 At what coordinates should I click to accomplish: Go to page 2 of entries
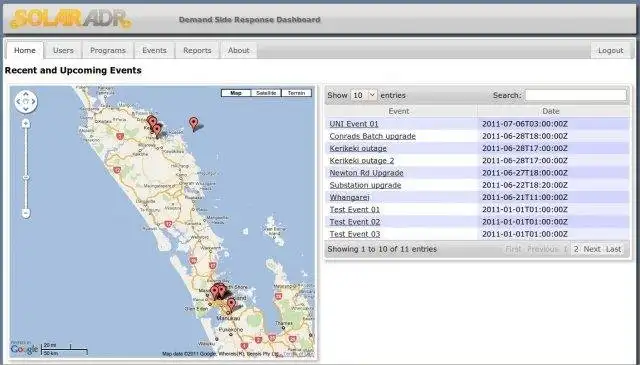tap(576, 249)
